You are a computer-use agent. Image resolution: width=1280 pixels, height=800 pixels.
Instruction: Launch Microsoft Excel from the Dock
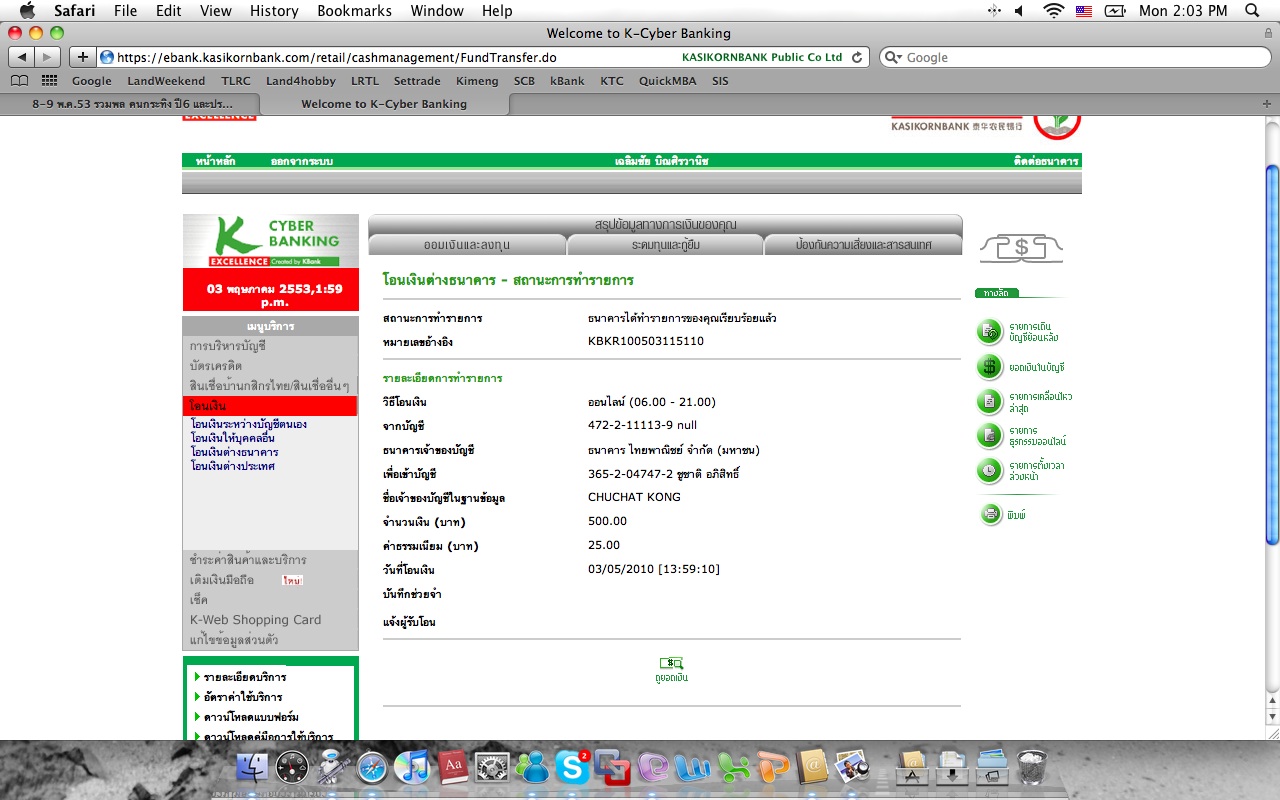pos(733,767)
